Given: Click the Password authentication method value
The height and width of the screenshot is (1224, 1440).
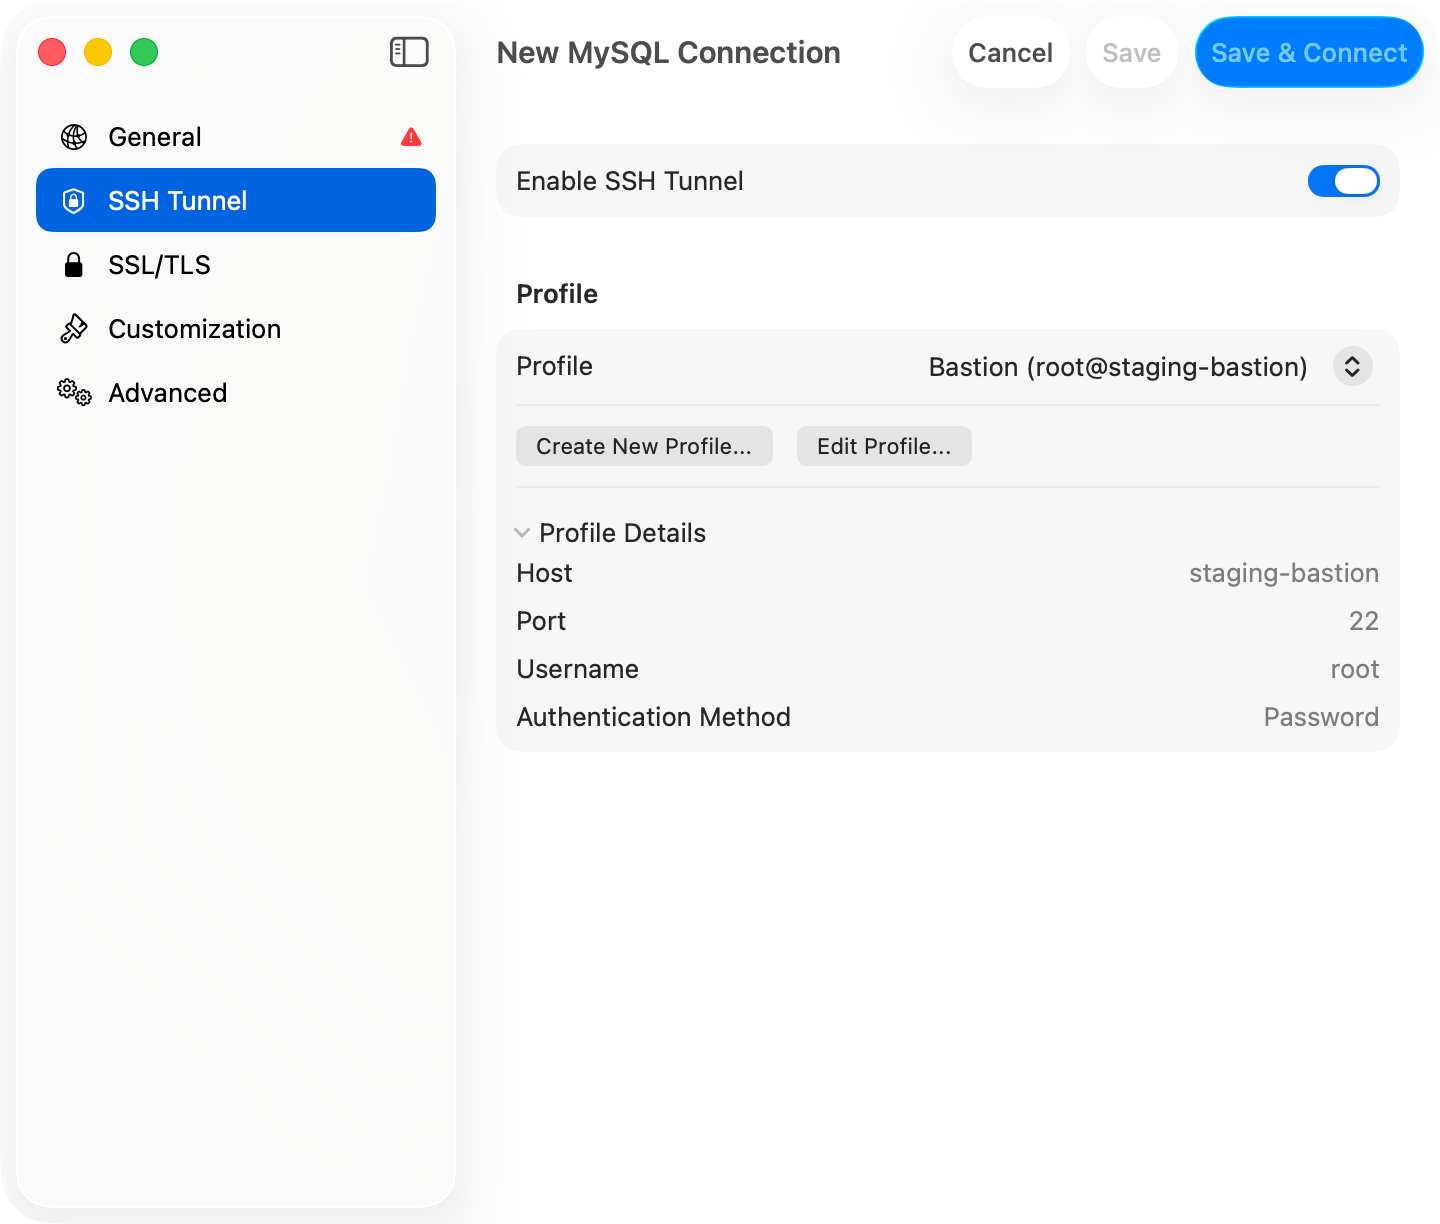Looking at the screenshot, I should coord(1321,717).
